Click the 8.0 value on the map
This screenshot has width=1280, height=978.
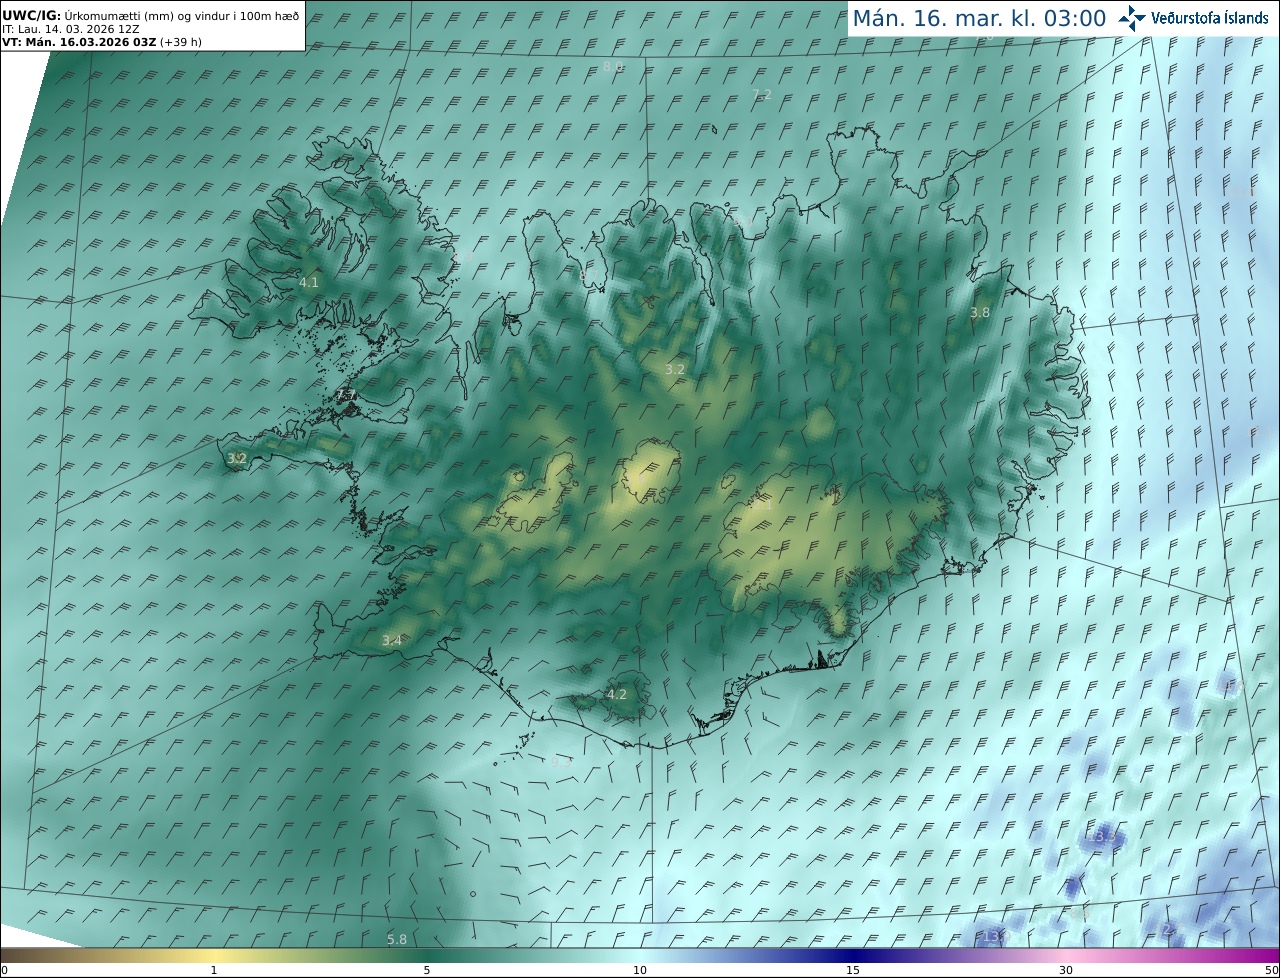point(613,67)
